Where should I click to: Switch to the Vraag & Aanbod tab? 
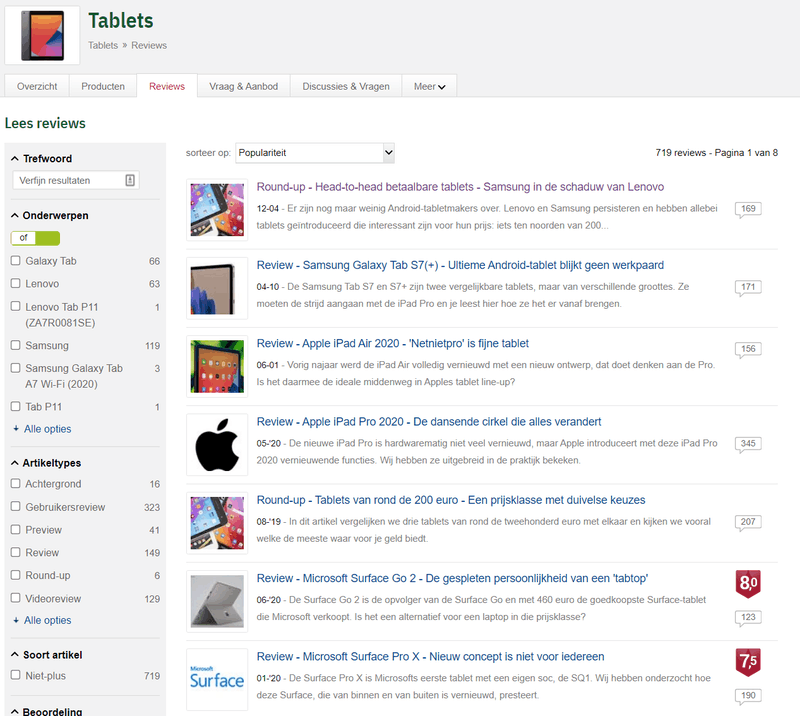click(244, 86)
